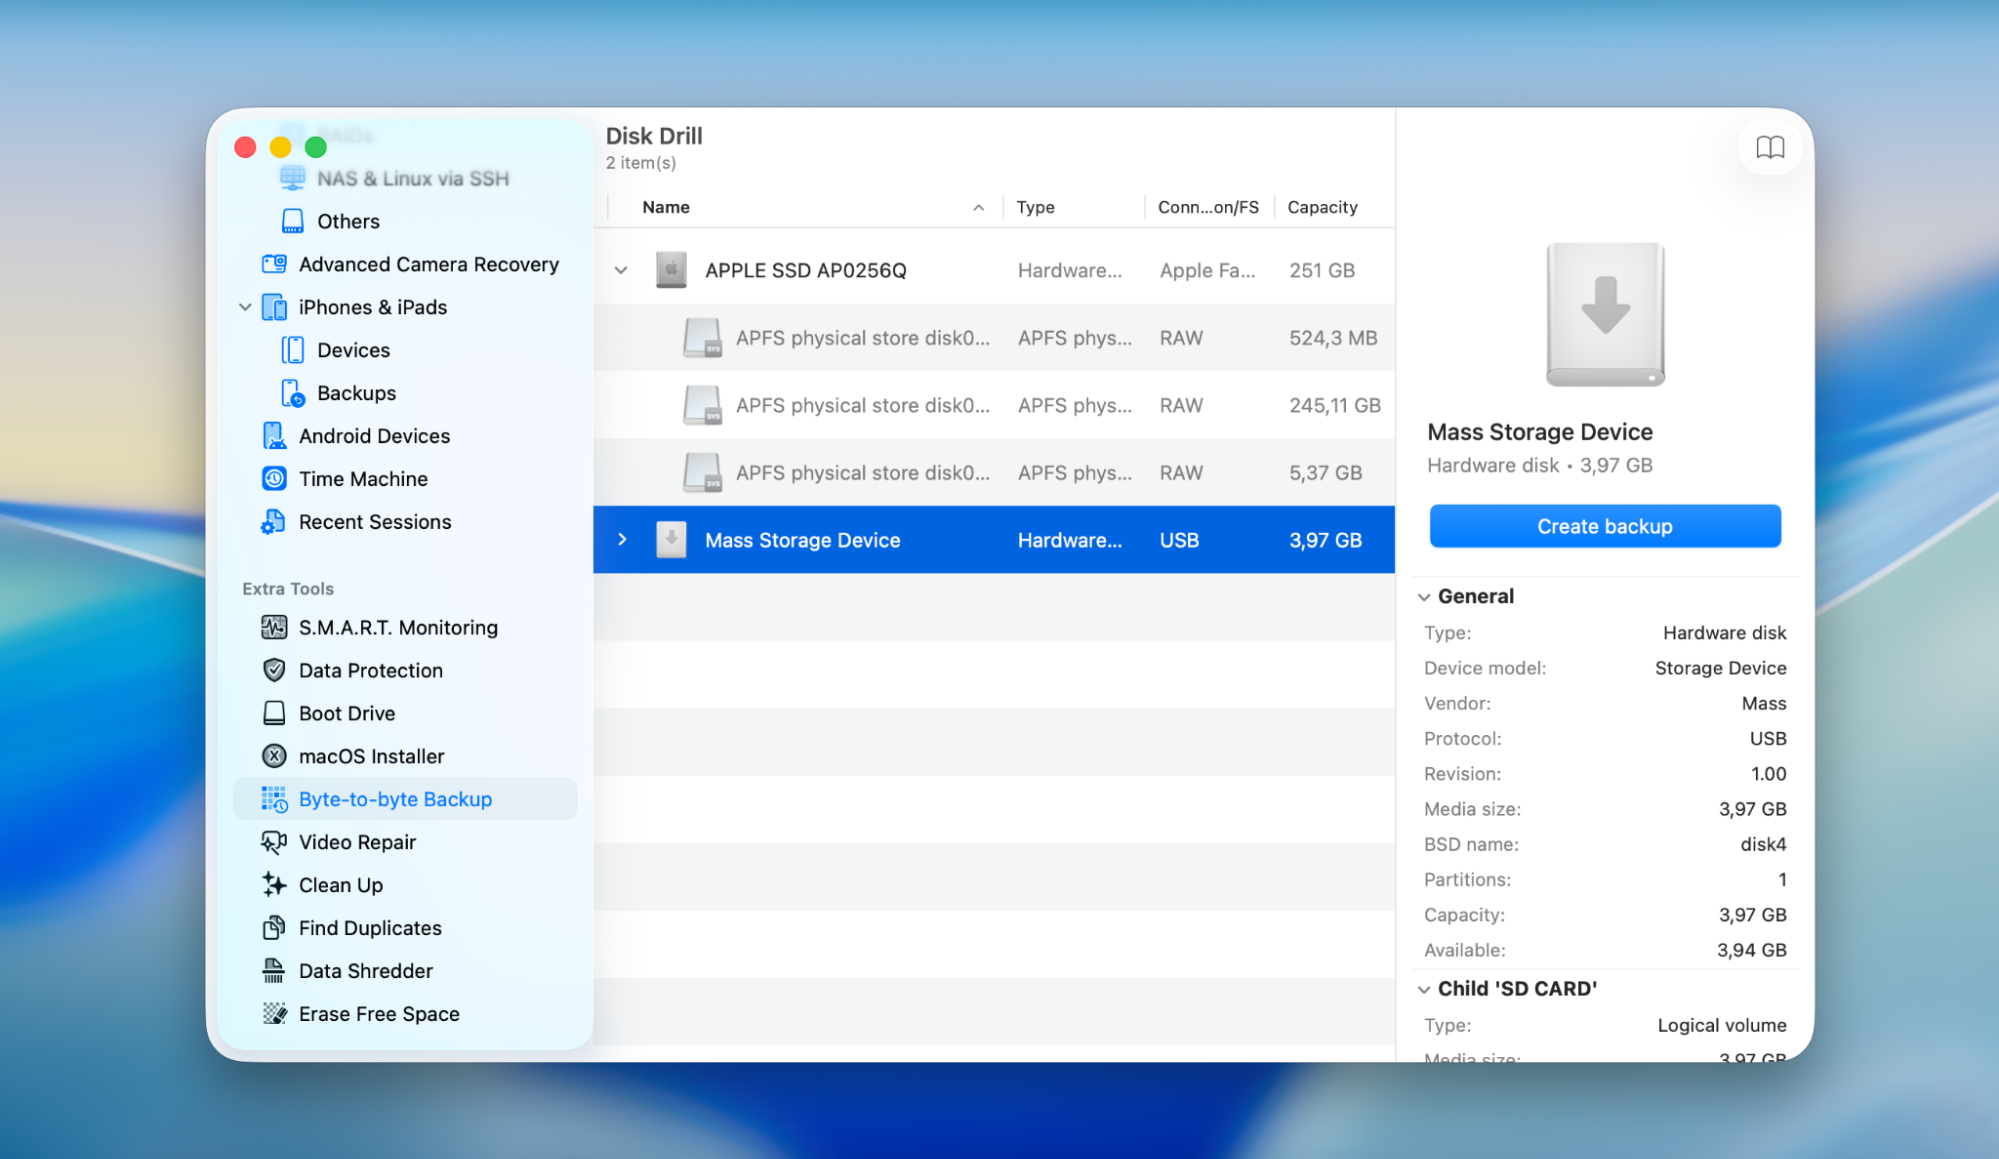Select Erase Free Space tool
Viewport: 1999px width, 1159px height.
pyautogui.click(x=379, y=1014)
